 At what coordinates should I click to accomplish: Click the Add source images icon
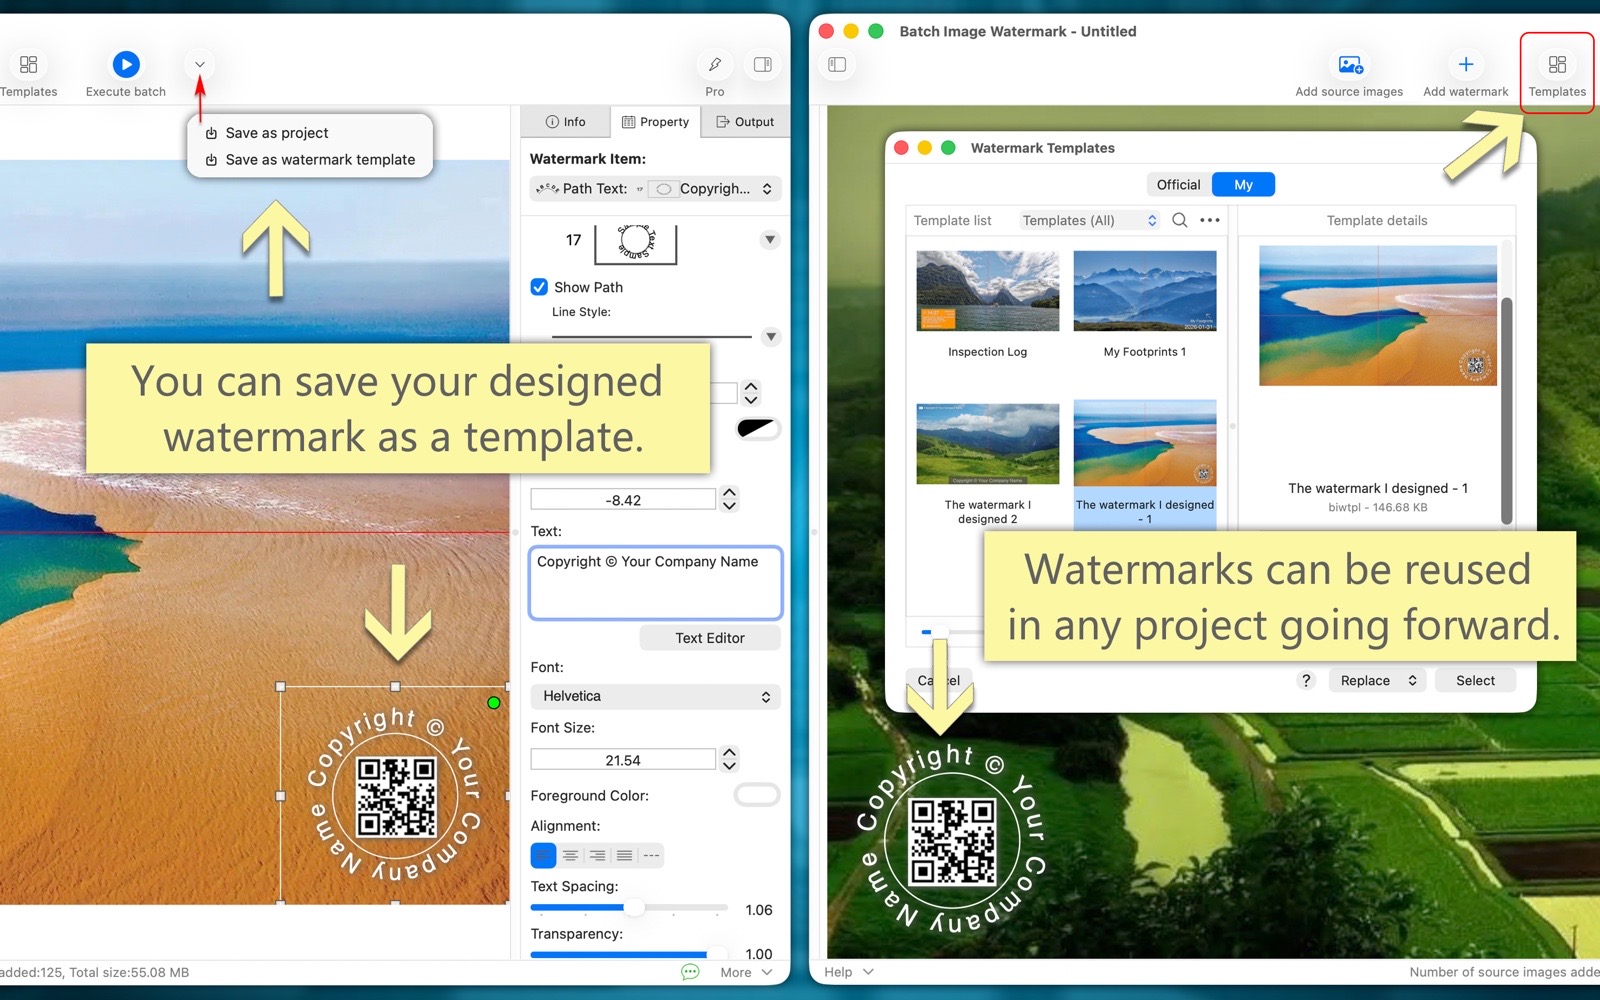[x=1349, y=65]
